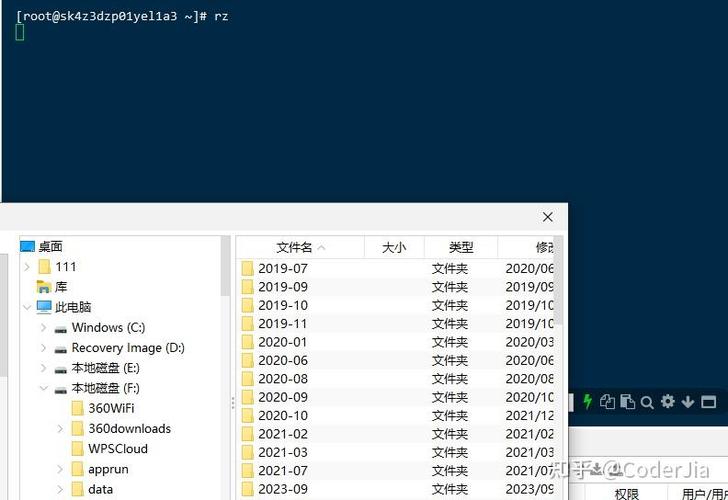The width and height of the screenshot is (728, 500).
Task: Expand the data folder node
Action: (x=60, y=489)
